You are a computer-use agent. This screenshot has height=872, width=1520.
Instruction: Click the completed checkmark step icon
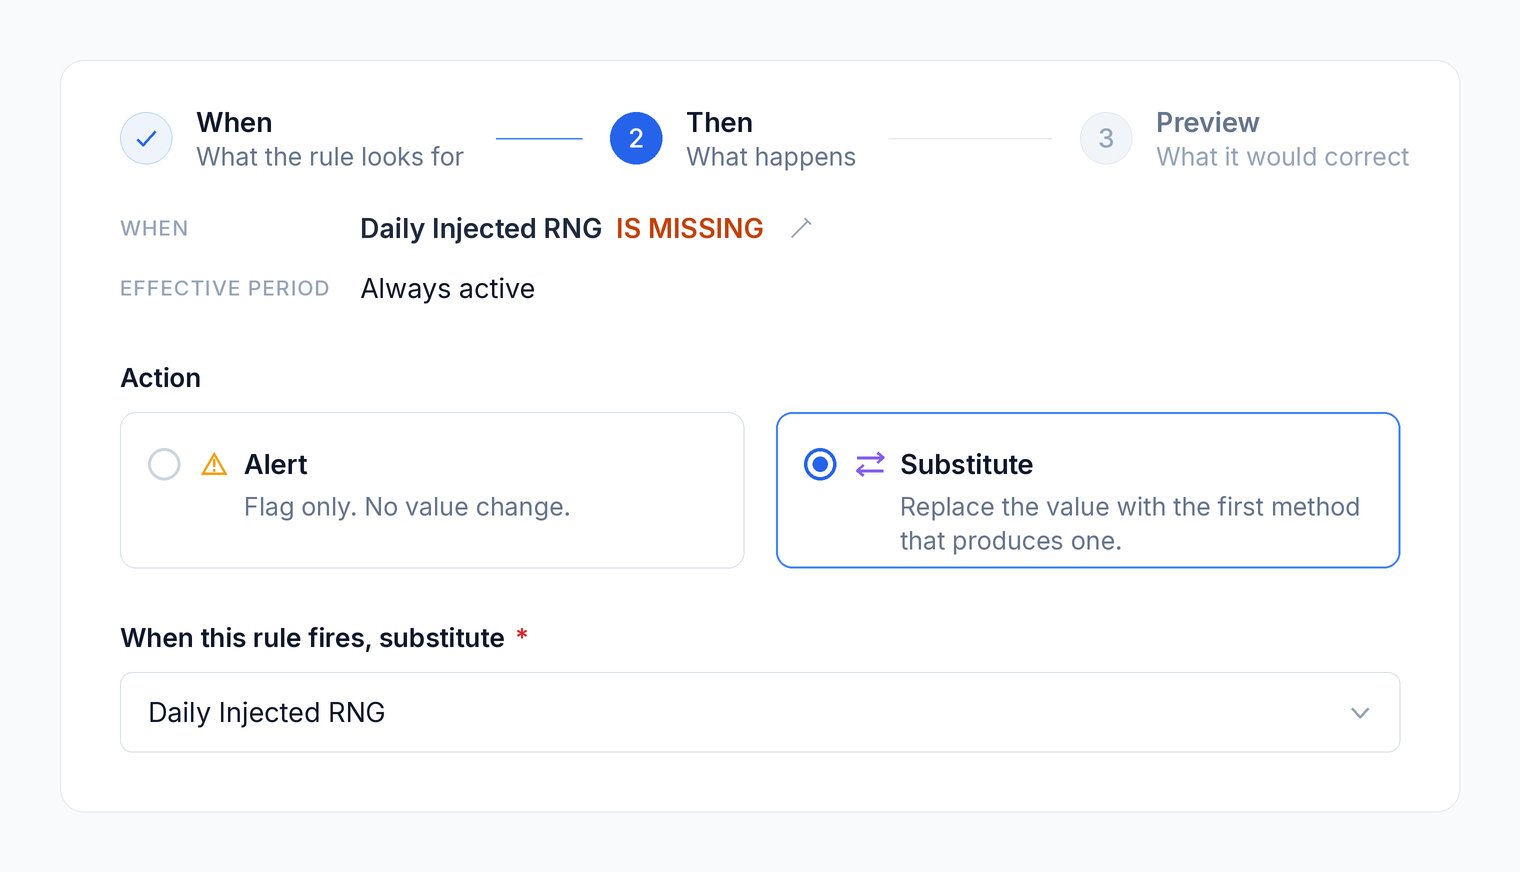(146, 138)
